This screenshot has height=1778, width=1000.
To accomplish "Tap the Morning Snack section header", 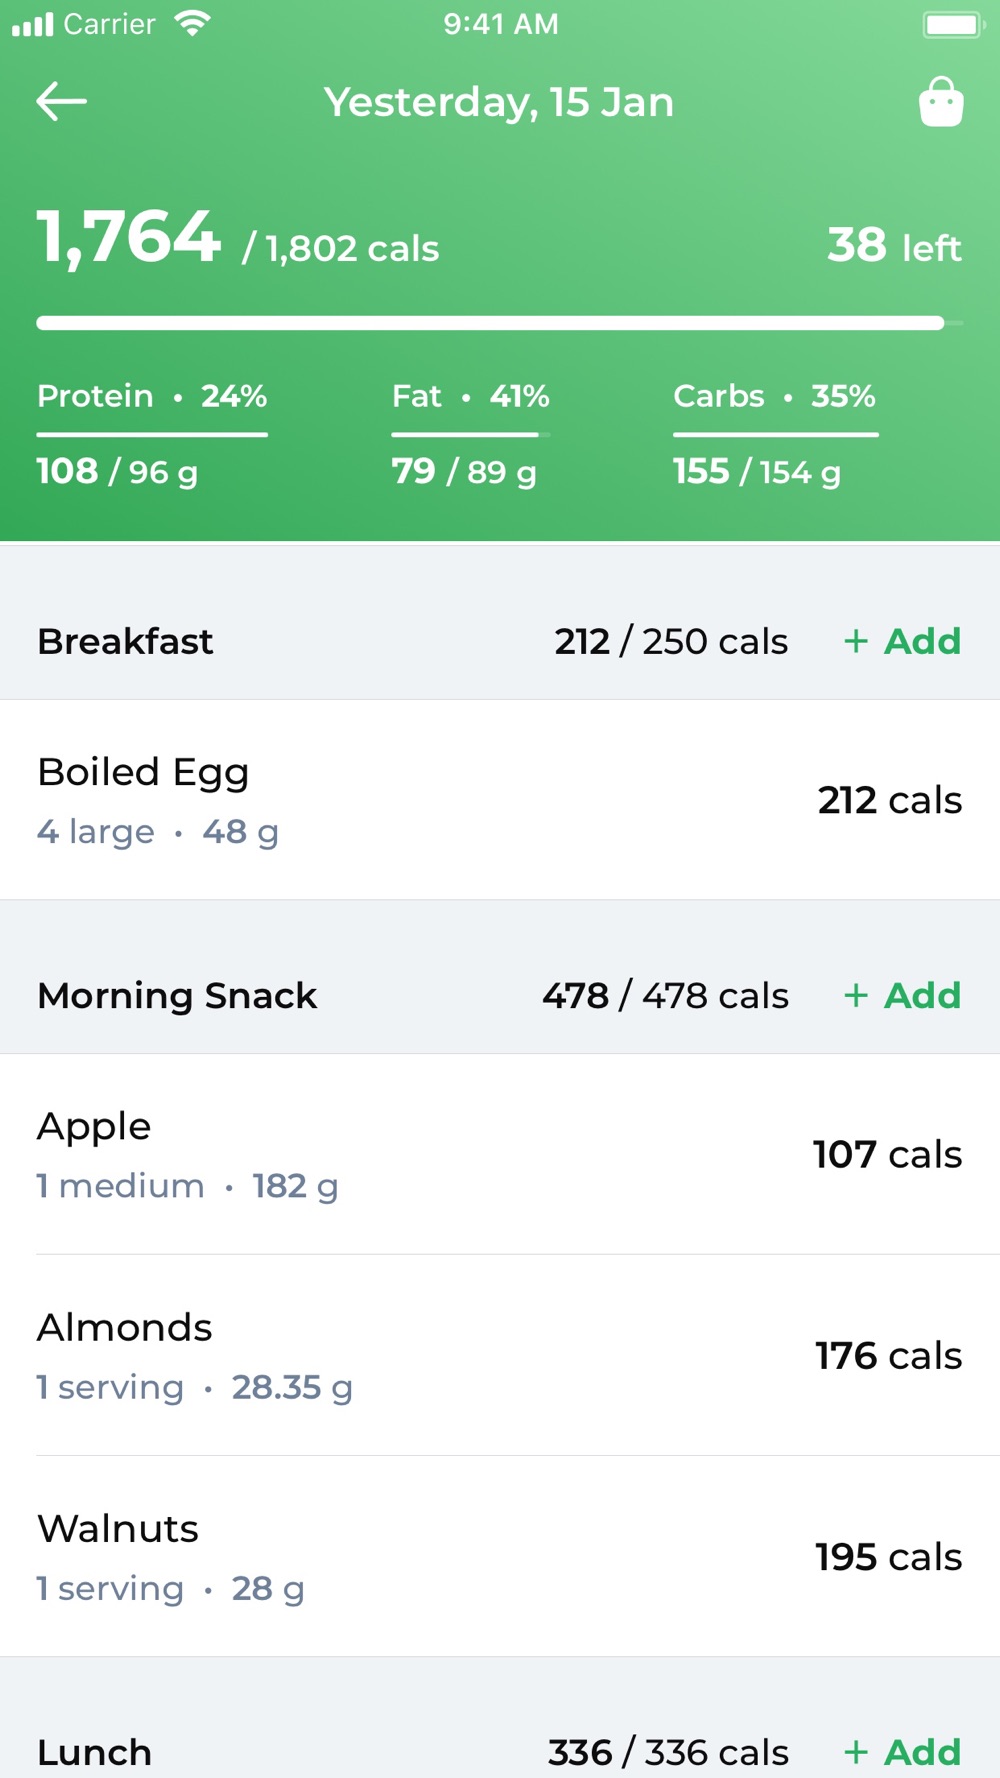I will [177, 995].
